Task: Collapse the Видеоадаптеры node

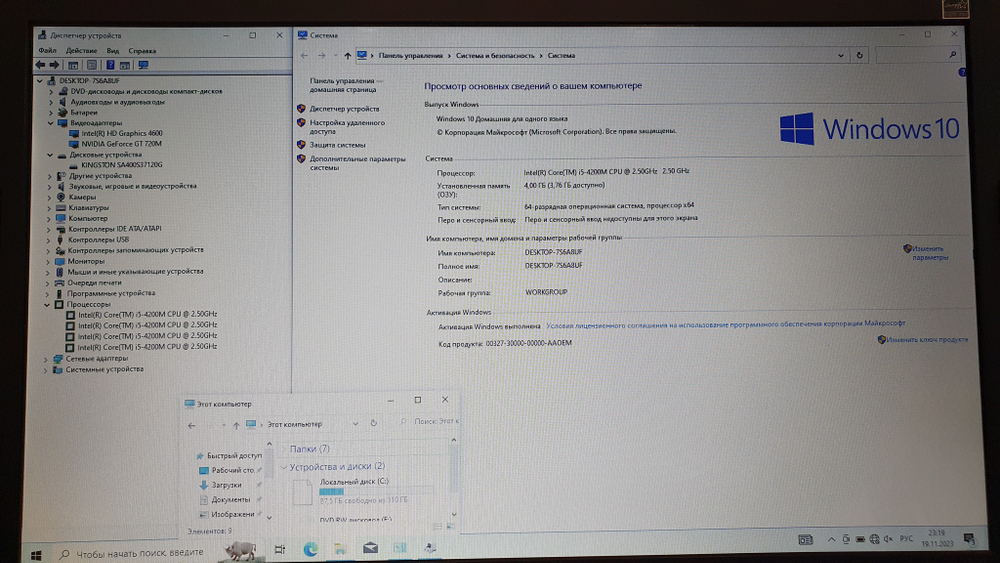Action: point(50,123)
